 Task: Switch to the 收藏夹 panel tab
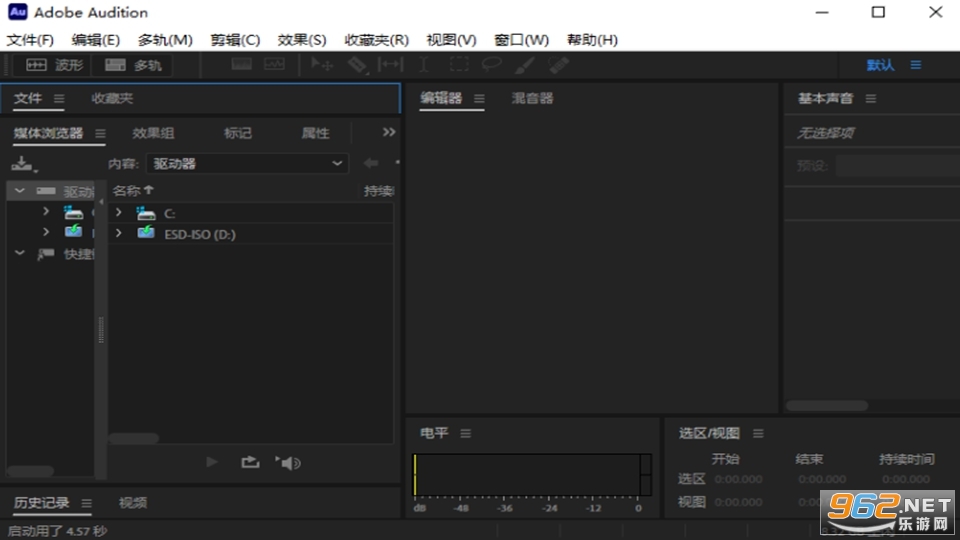tap(112, 99)
